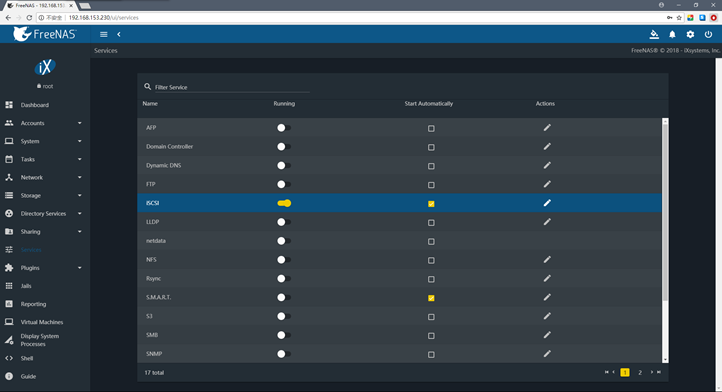Expand the Plugins menu
The image size is (722, 392).
point(44,268)
